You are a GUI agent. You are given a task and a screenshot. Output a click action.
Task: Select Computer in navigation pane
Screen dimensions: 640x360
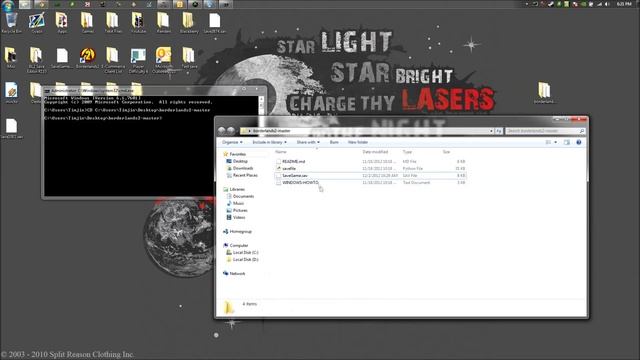[x=236, y=245]
